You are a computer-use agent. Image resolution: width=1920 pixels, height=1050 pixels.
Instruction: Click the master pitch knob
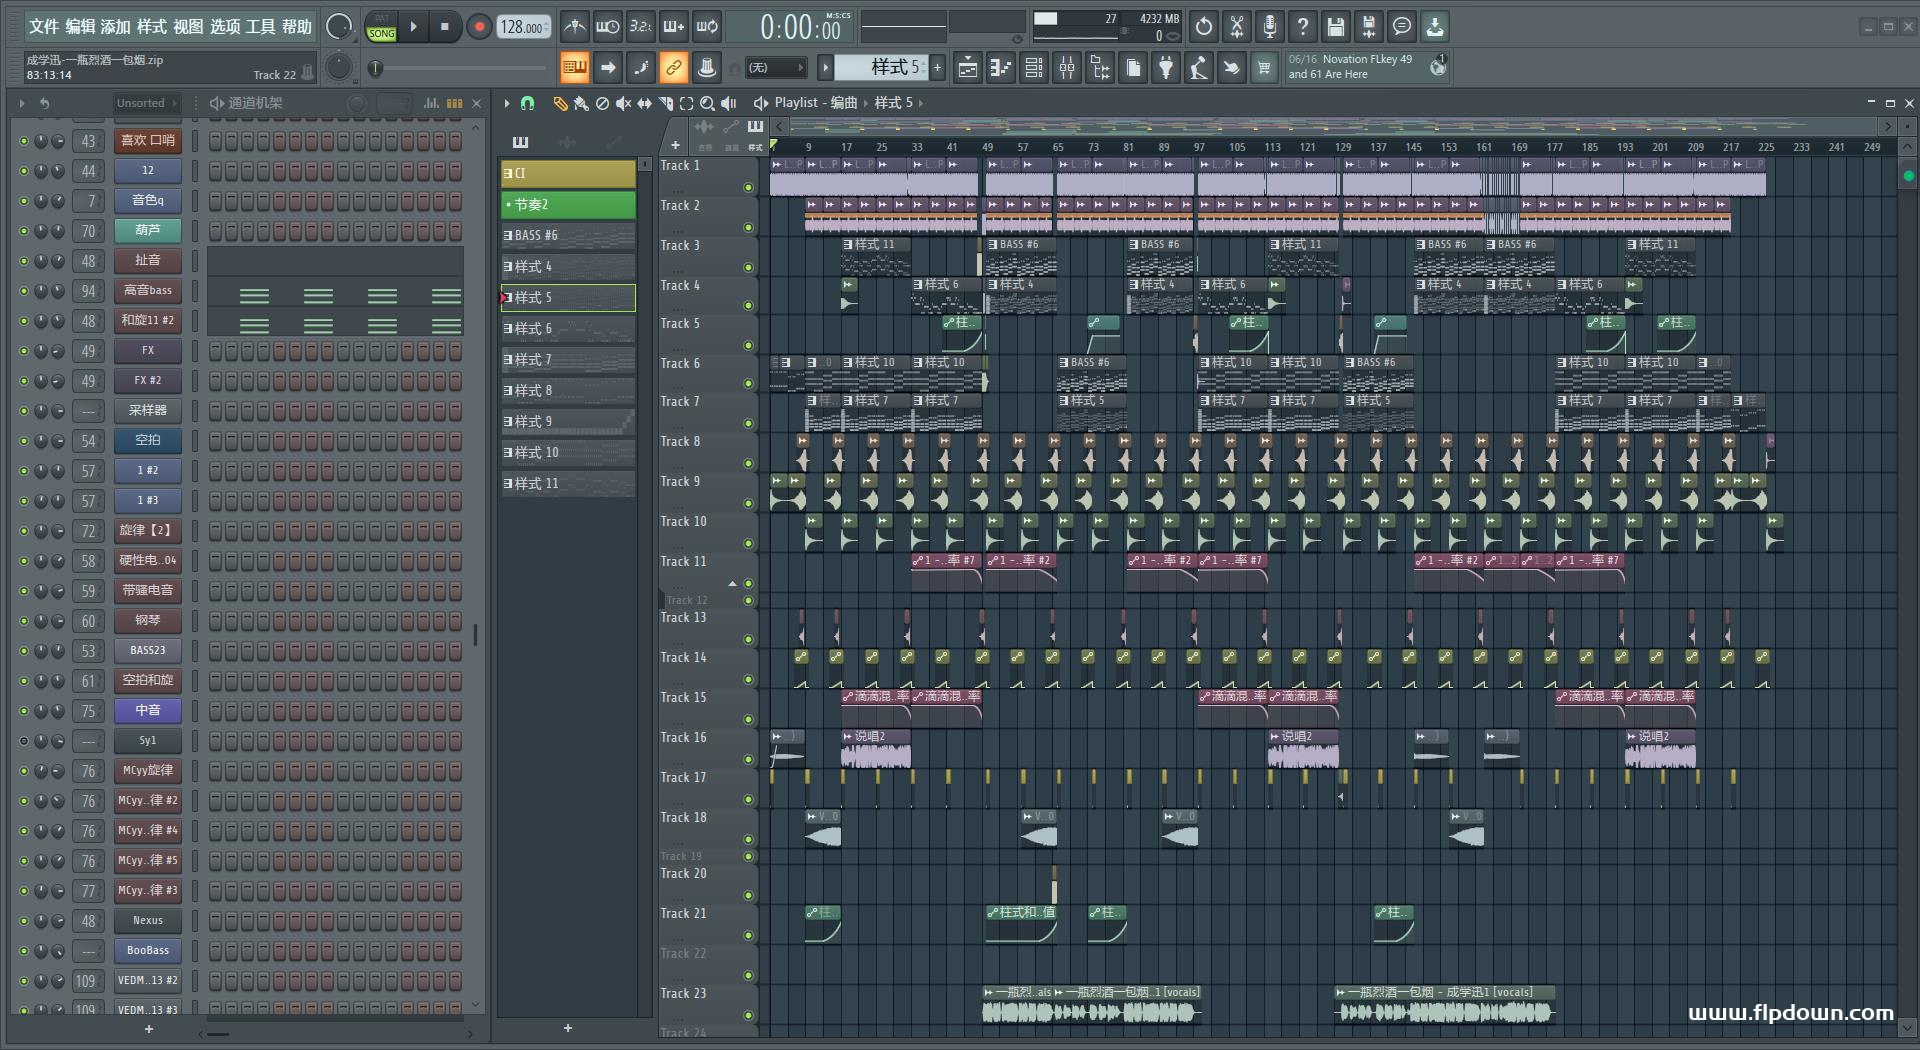340,67
